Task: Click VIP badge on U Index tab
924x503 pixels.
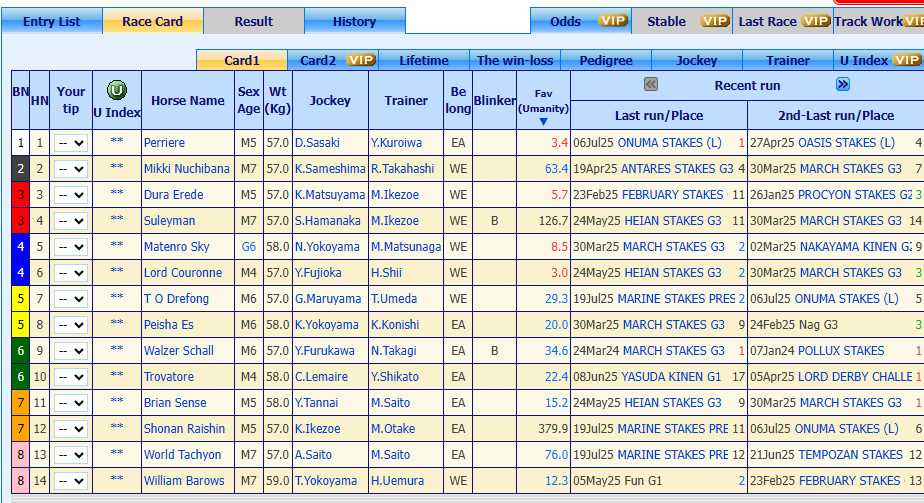Action: pos(906,60)
